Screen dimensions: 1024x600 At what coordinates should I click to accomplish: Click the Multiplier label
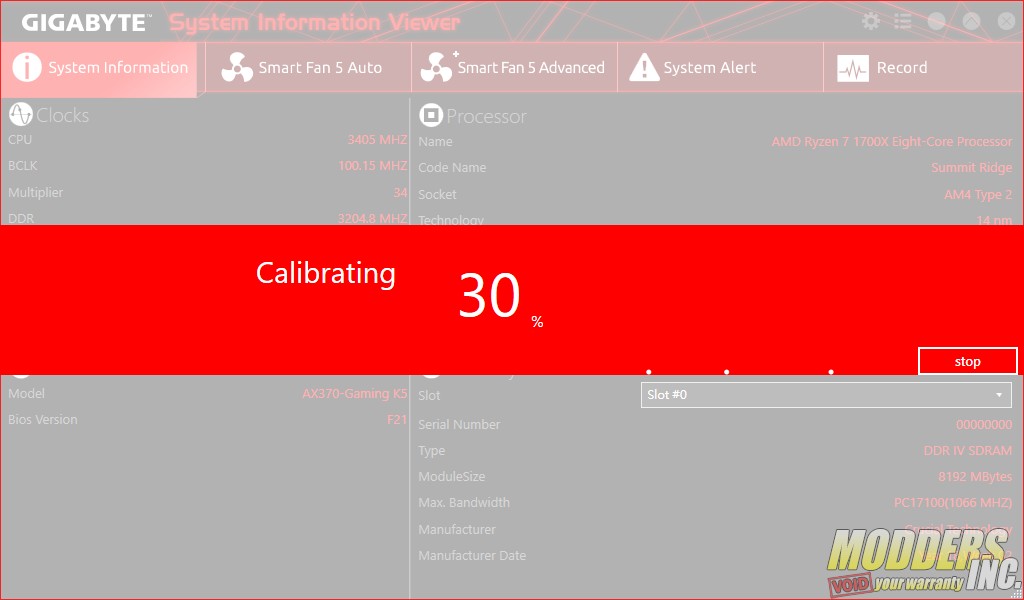pos(36,193)
